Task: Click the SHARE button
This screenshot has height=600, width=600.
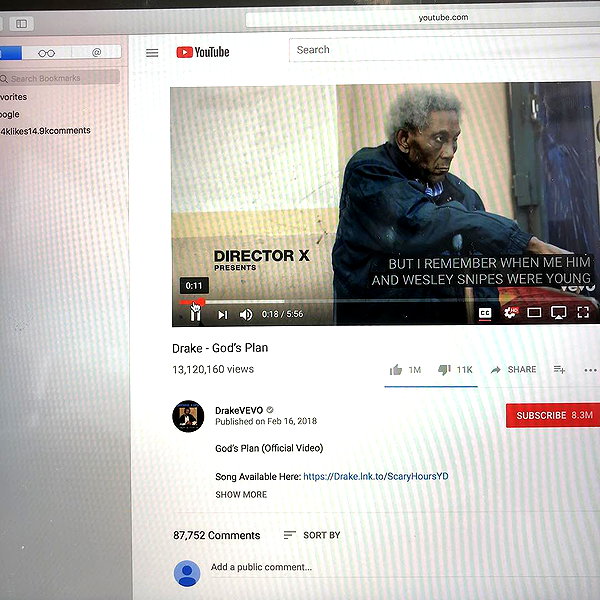Action: [x=513, y=370]
